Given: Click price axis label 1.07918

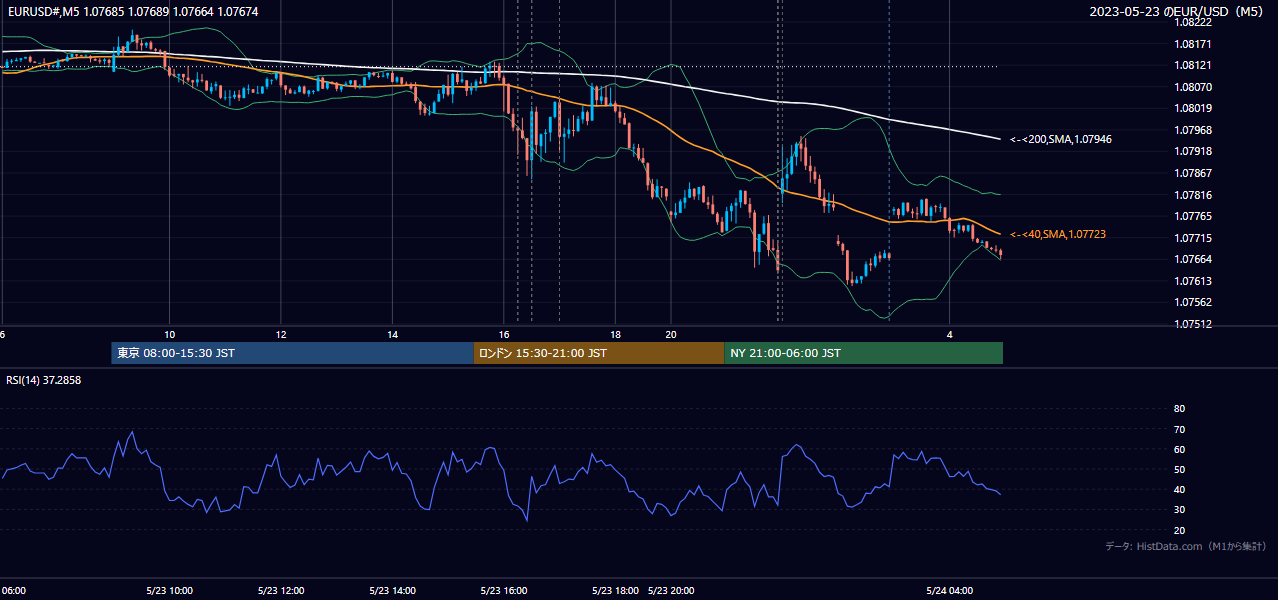Looking at the screenshot, I should (1192, 151).
